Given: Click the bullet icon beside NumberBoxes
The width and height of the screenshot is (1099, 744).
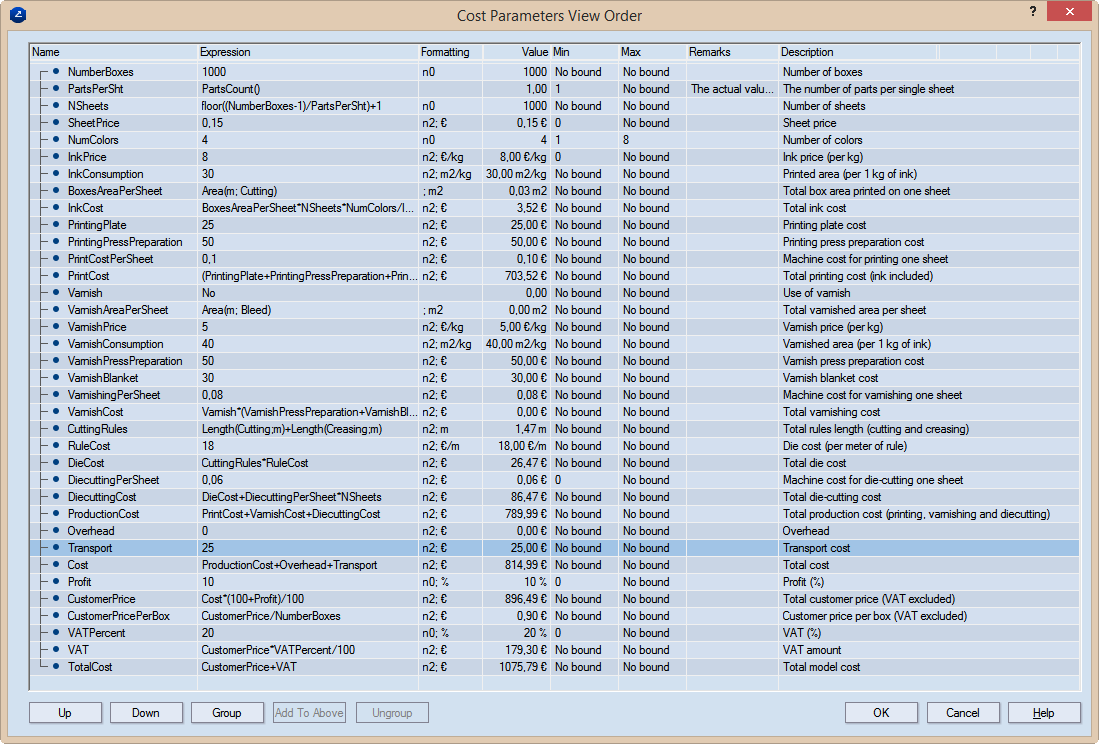Looking at the screenshot, I should pos(56,72).
